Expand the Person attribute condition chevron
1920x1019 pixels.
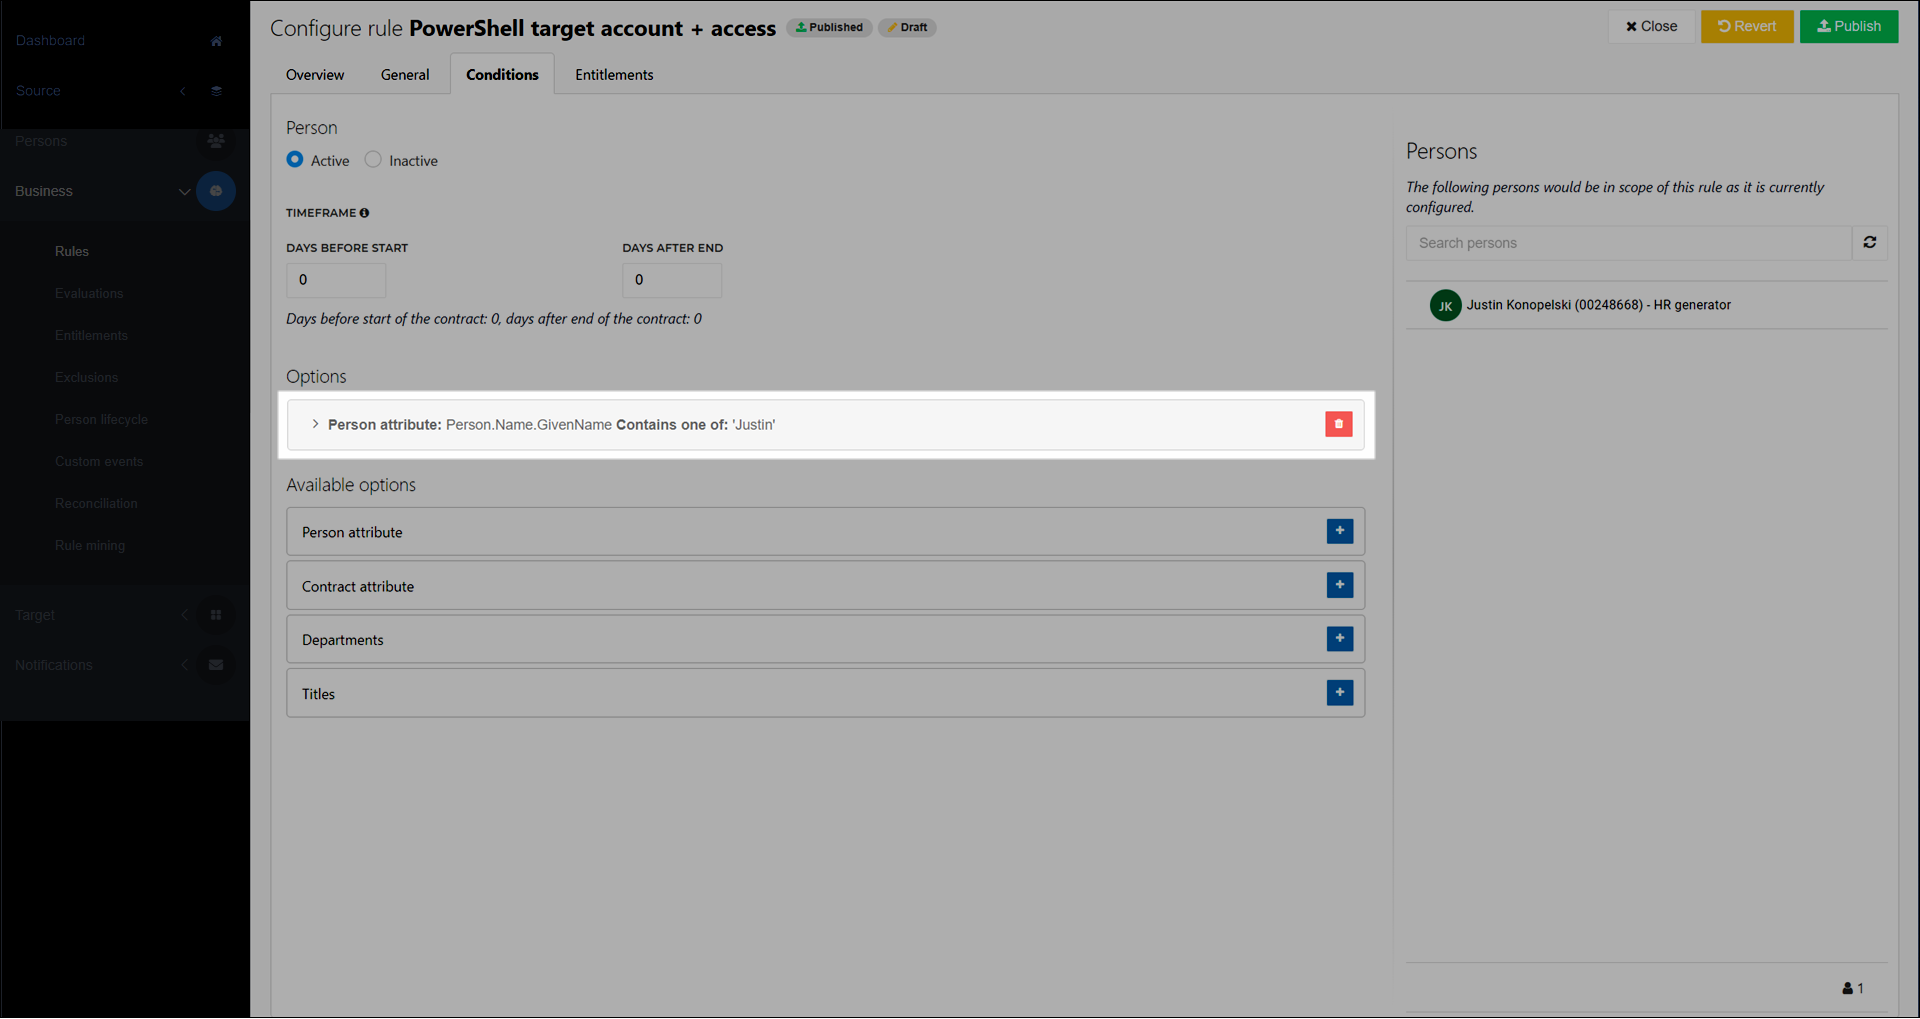tap(315, 425)
